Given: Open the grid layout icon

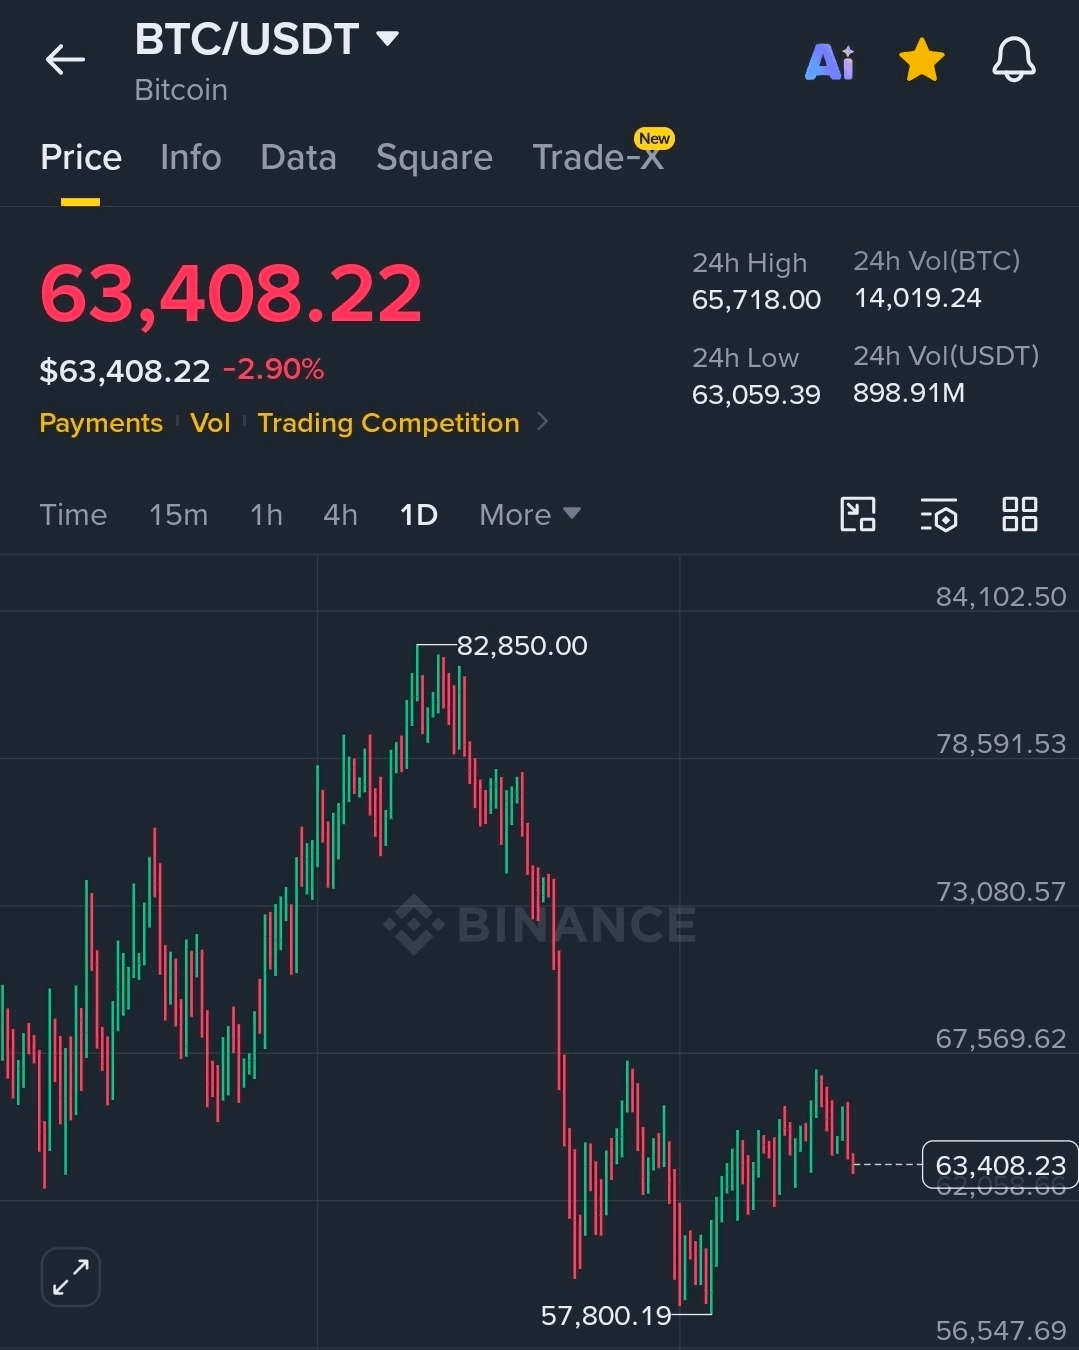Looking at the screenshot, I should [1019, 514].
